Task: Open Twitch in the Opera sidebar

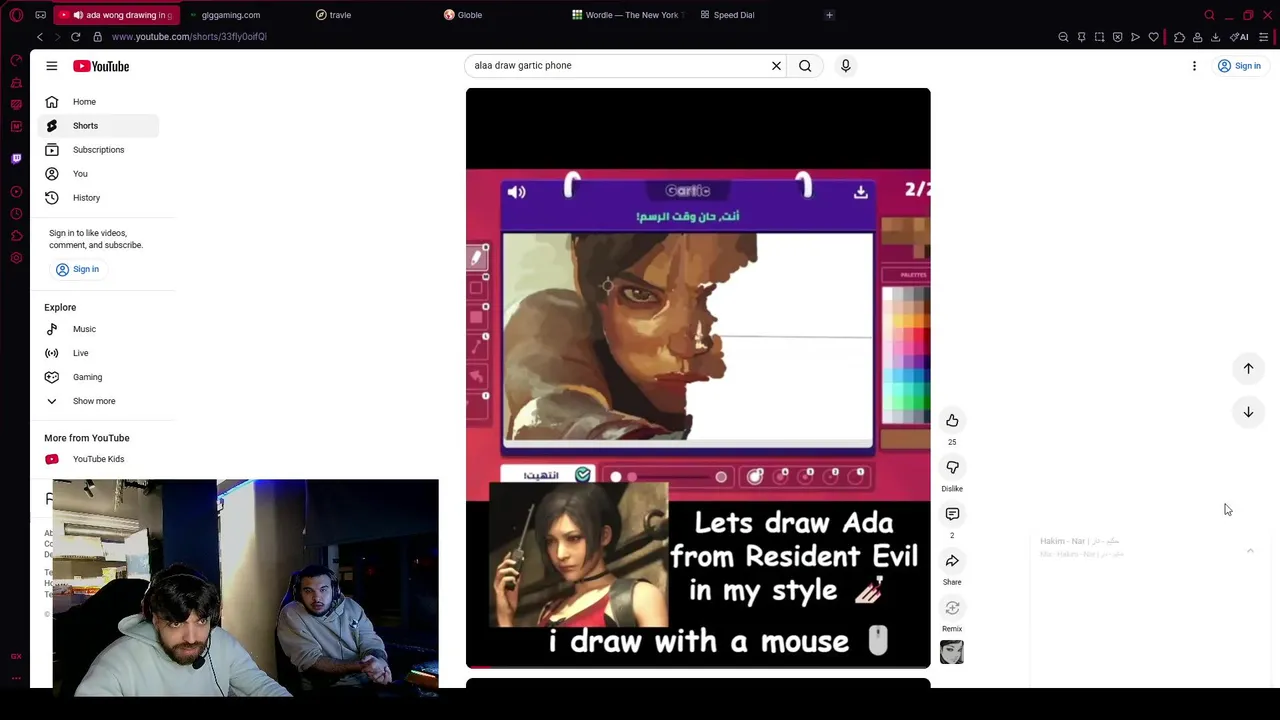Action: 16,158
